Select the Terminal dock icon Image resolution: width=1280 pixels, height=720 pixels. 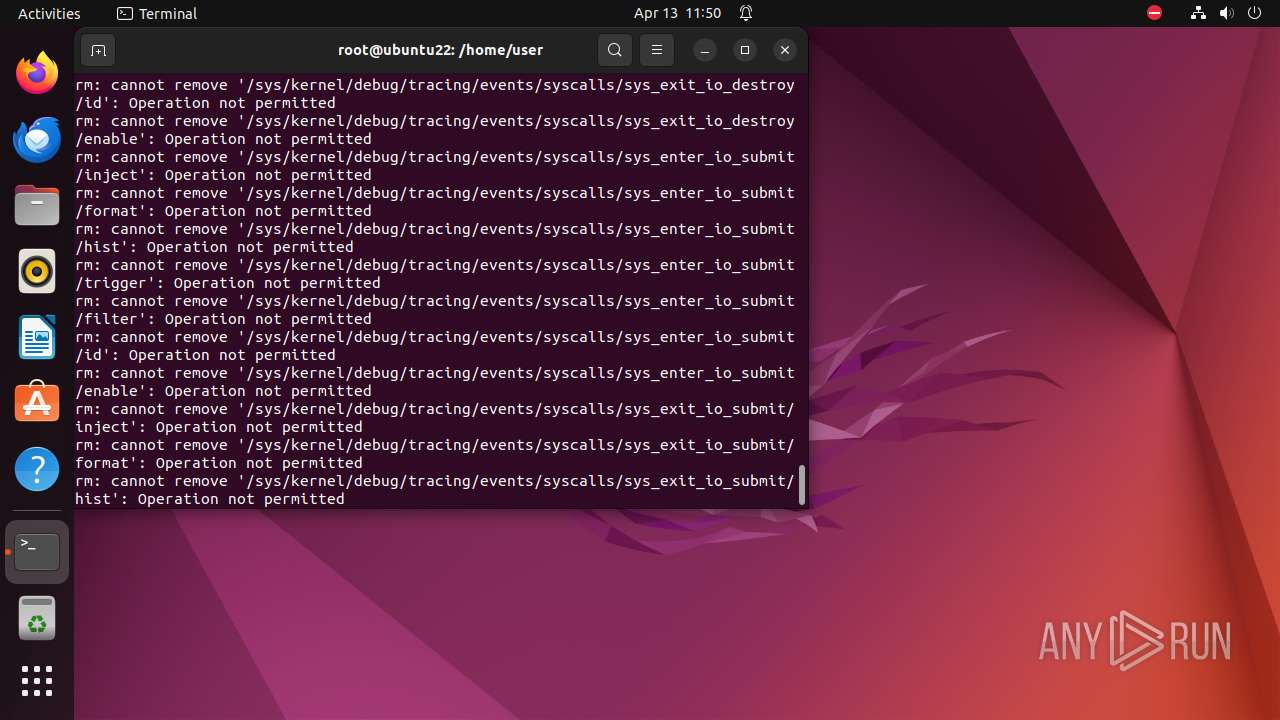tap(37, 551)
